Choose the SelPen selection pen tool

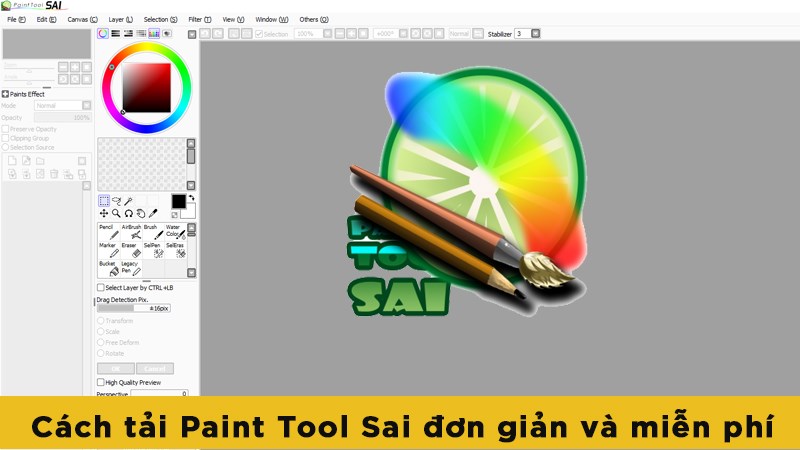(x=153, y=250)
